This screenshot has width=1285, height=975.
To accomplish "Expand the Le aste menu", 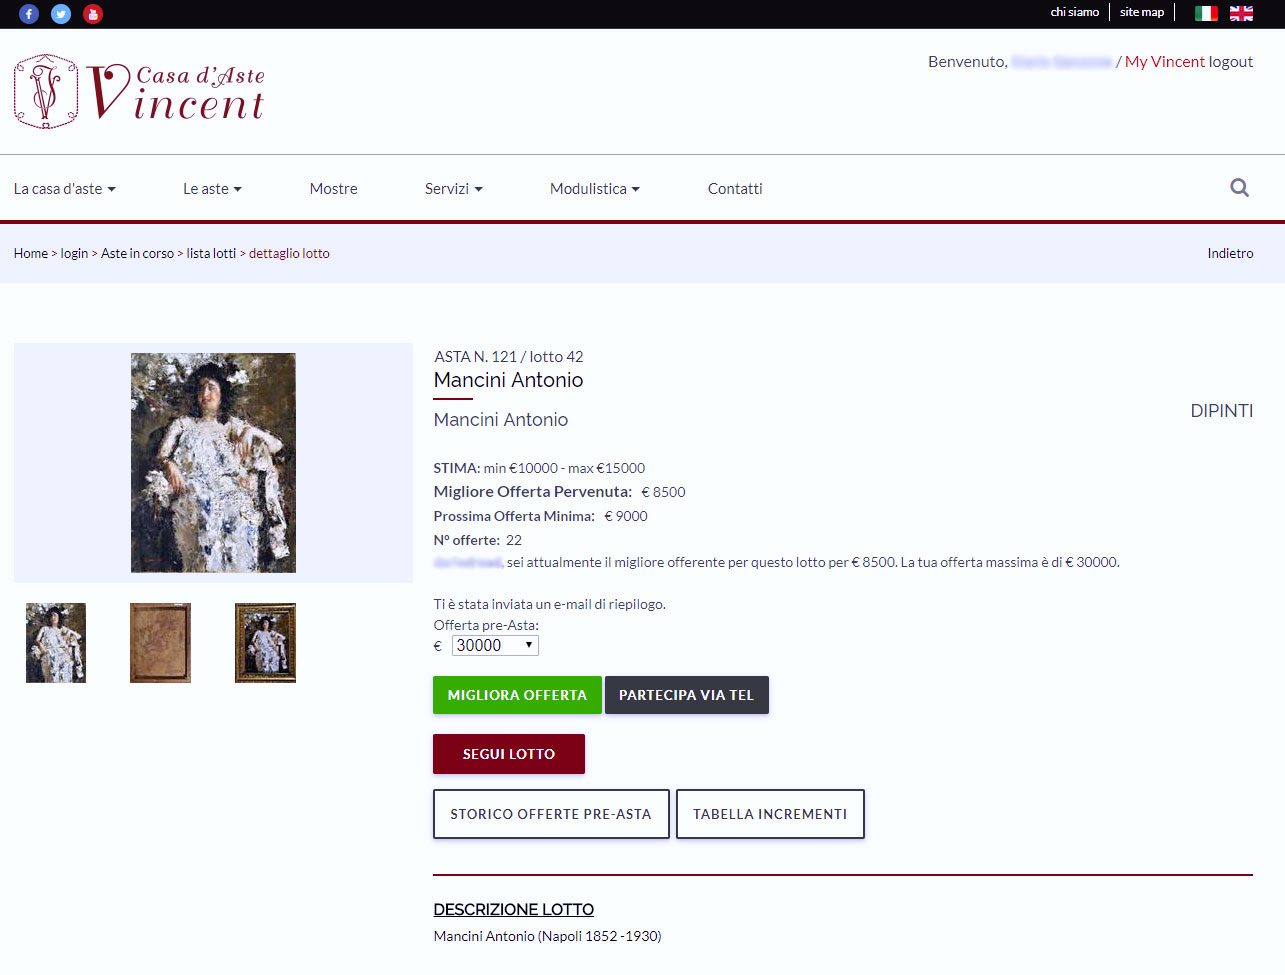I will [x=212, y=189].
